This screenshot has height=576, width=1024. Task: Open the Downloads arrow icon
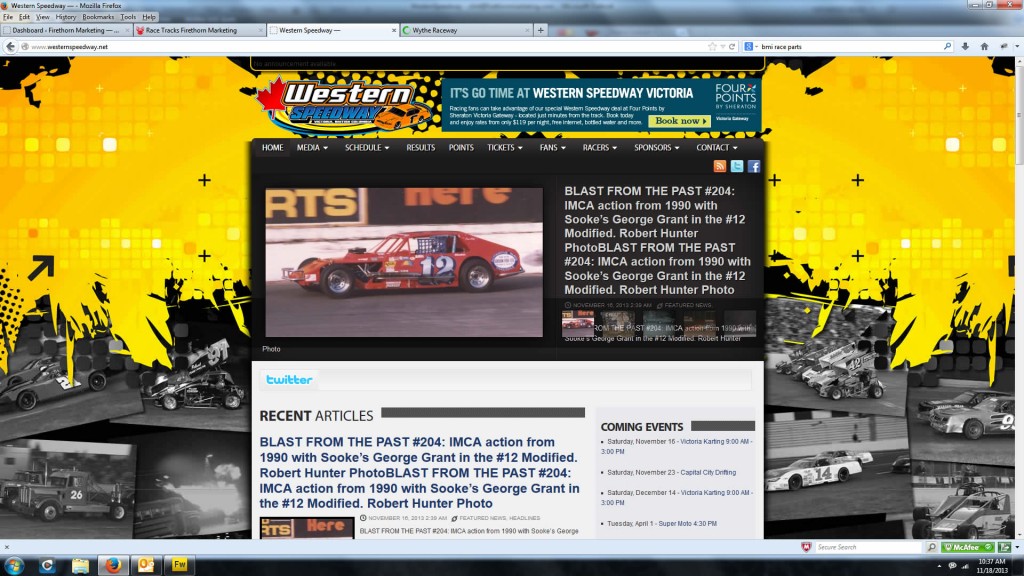[x=965, y=46]
